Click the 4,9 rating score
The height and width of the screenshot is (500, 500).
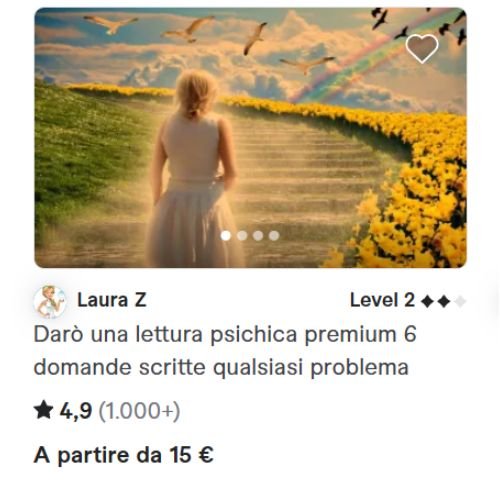coord(76,411)
